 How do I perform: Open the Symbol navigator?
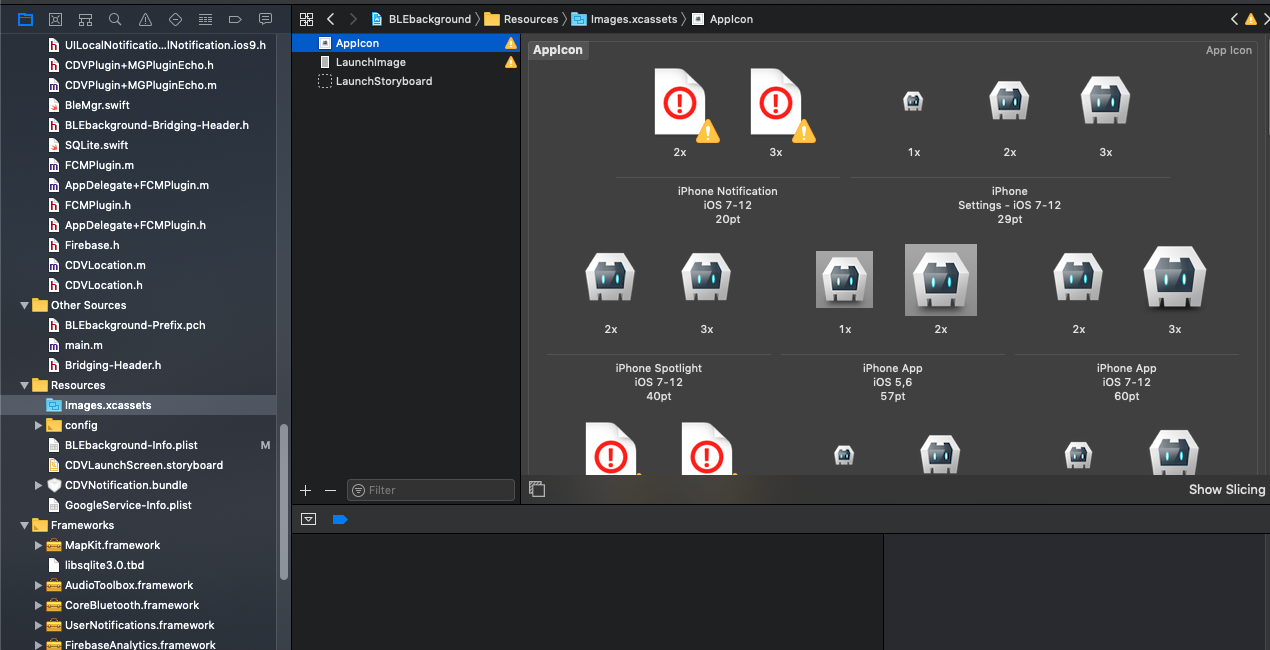[85, 19]
